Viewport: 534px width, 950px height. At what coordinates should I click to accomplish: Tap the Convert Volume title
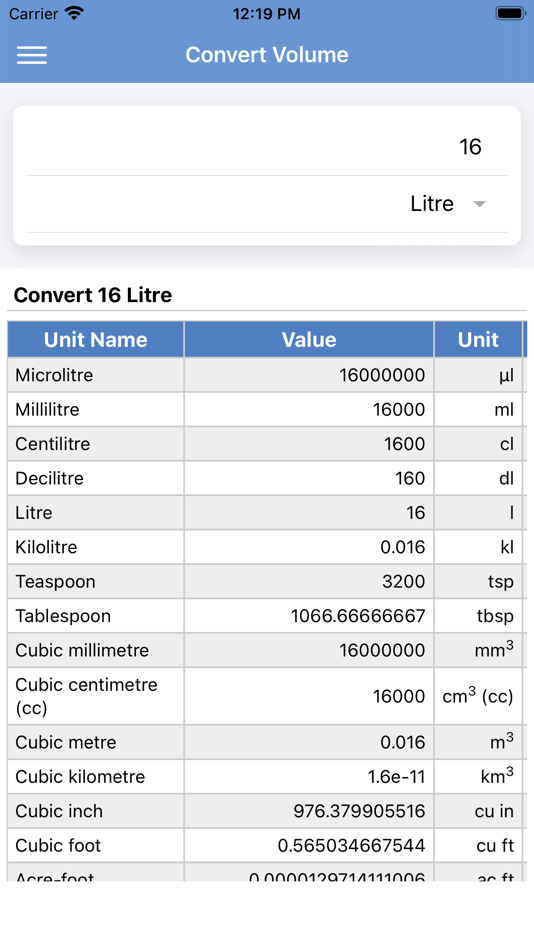267,55
